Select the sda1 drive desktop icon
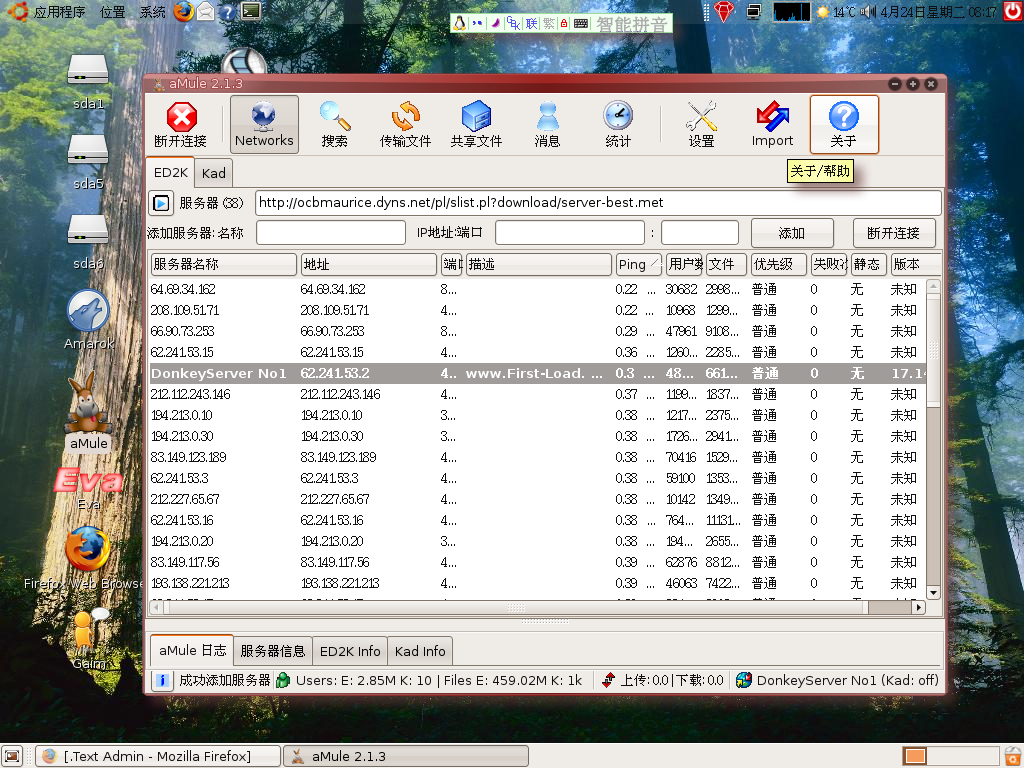 click(88, 82)
